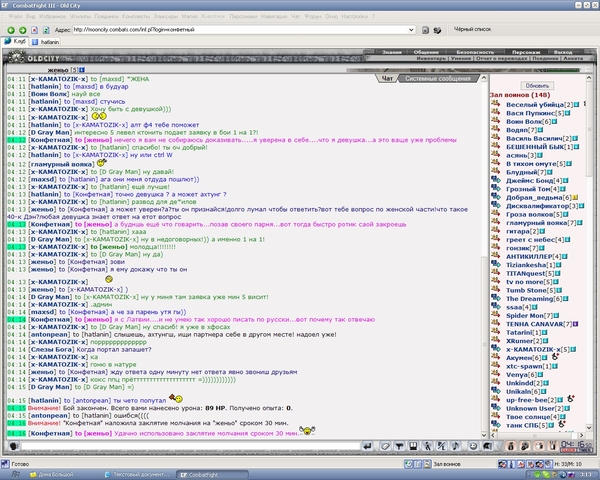Screen dimensions: 600x480
Task: Click the third status bar icon before Зал воинов
Action: coord(427,464)
